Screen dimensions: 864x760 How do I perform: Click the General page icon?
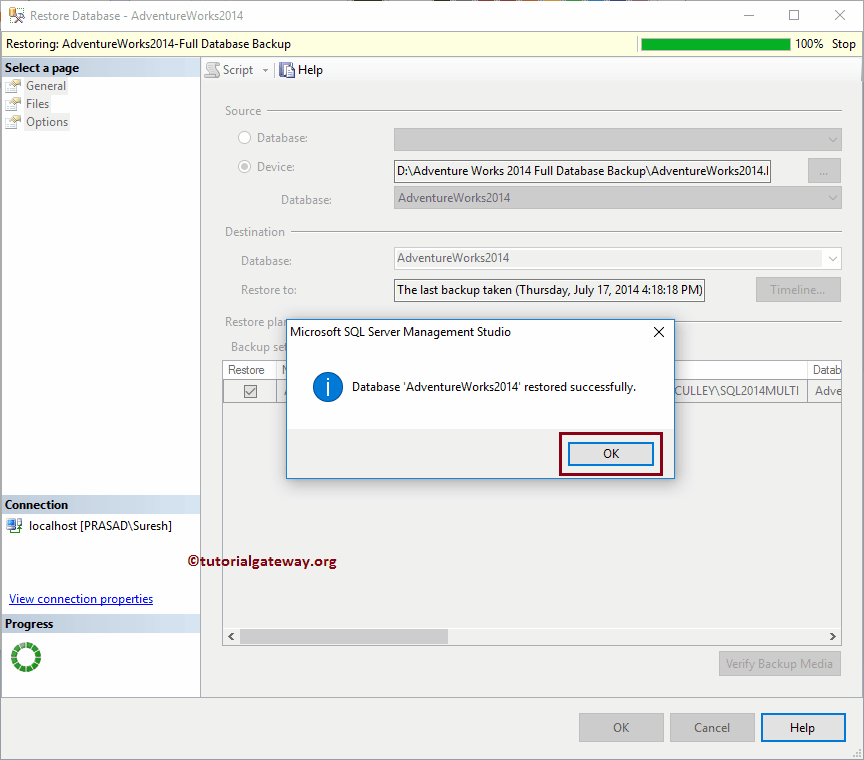coord(13,86)
